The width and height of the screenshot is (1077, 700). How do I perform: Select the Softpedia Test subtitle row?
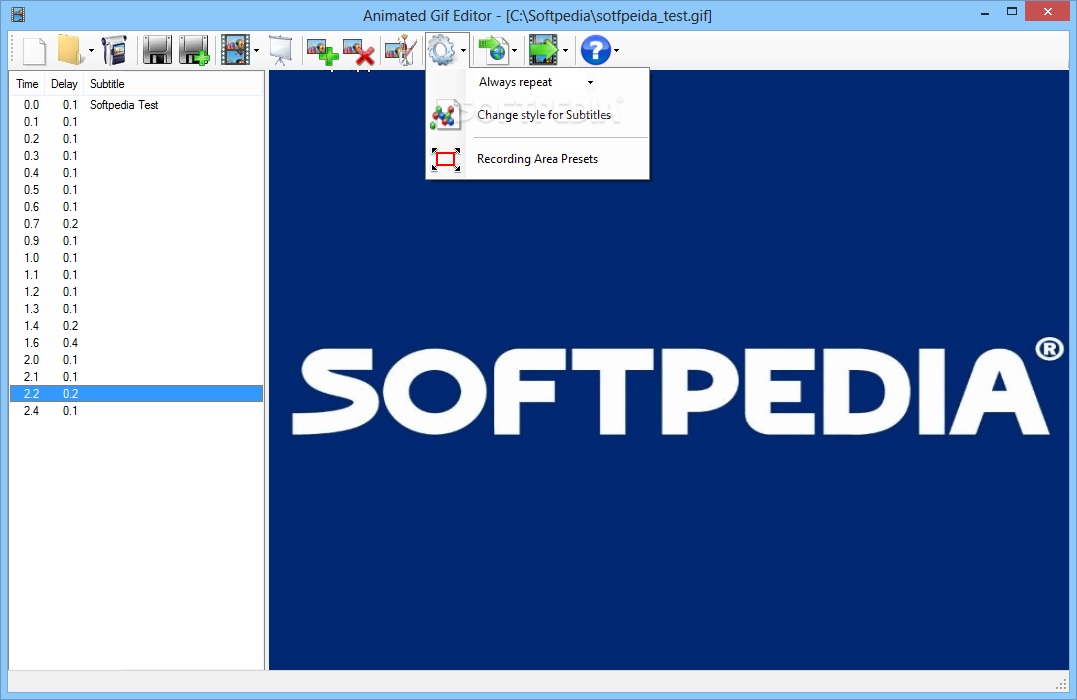click(137, 105)
